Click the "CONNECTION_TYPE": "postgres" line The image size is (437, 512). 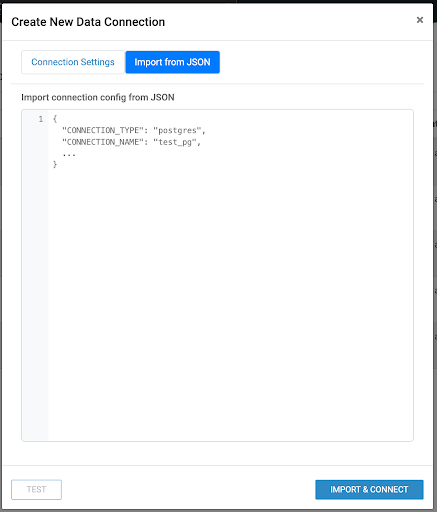[134, 130]
